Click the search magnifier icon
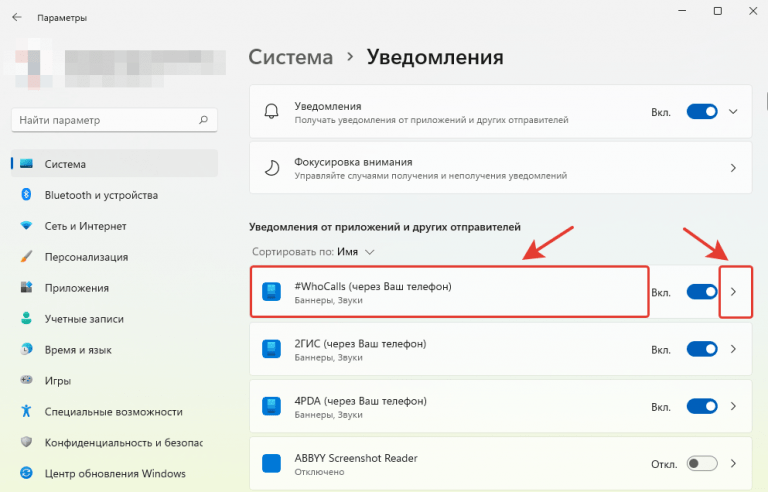Screen dimensions: 768x492 203,120
